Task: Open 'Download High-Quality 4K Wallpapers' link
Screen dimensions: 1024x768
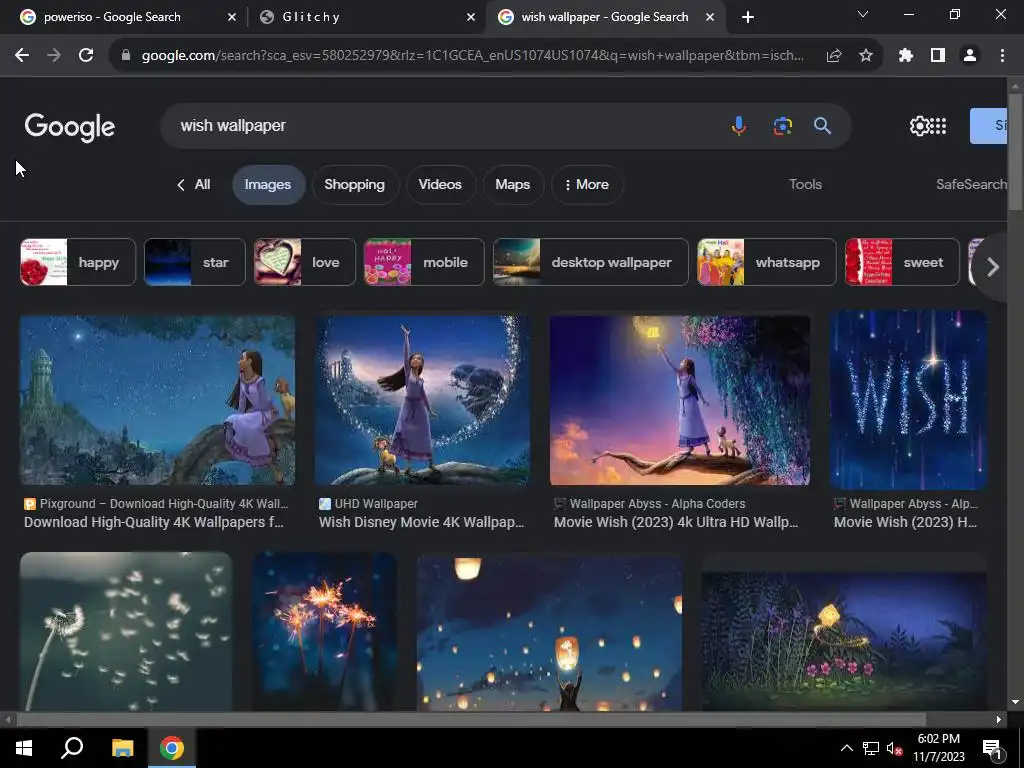Action: tap(153, 522)
